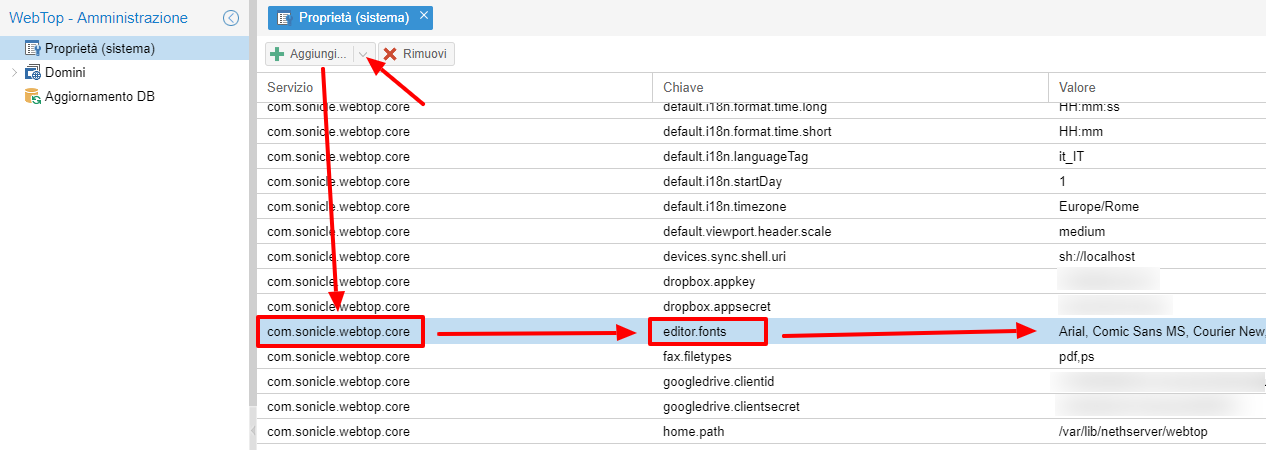Click the Arial, Comic Sans MS value cell
This screenshot has width=1266, height=450.
tap(1157, 331)
